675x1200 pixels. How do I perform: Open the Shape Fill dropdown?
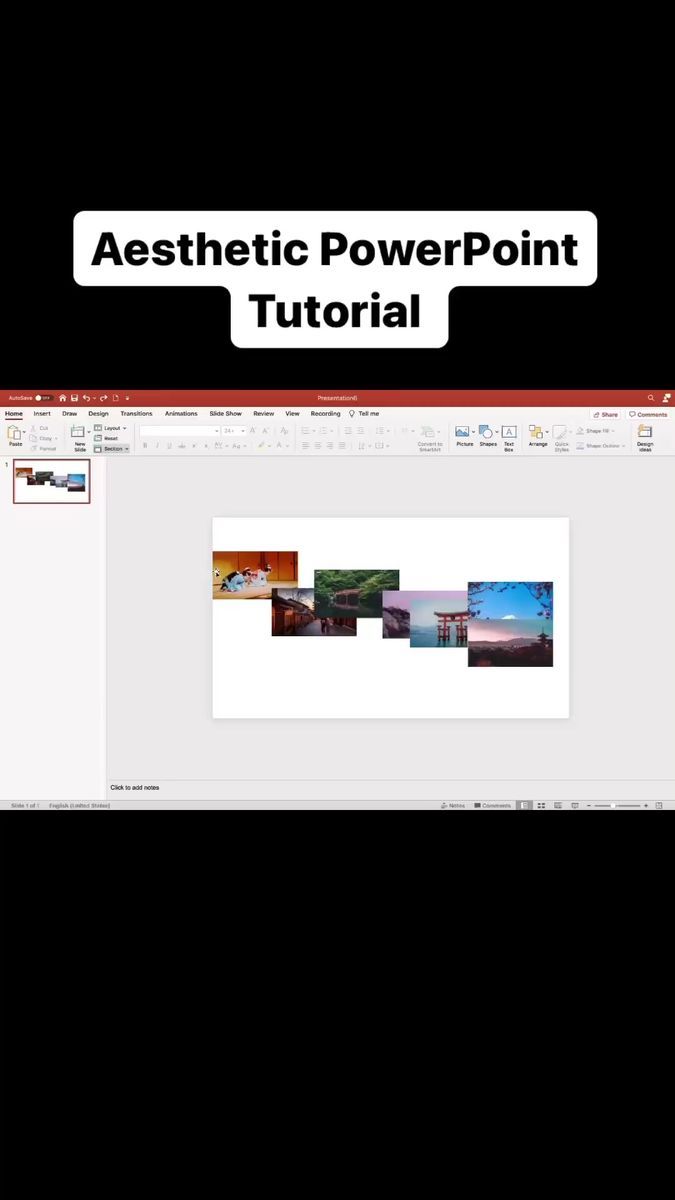coord(596,431)
